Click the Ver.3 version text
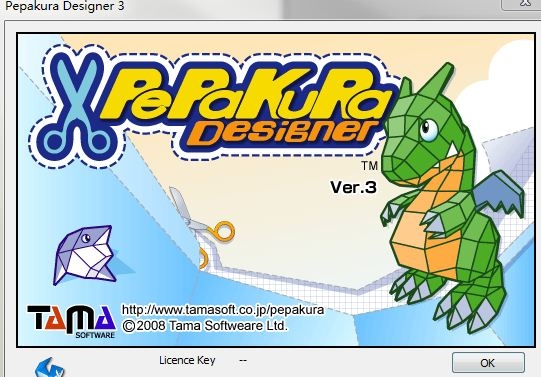Viewport: 541px width, 377px height. (353, 187)
